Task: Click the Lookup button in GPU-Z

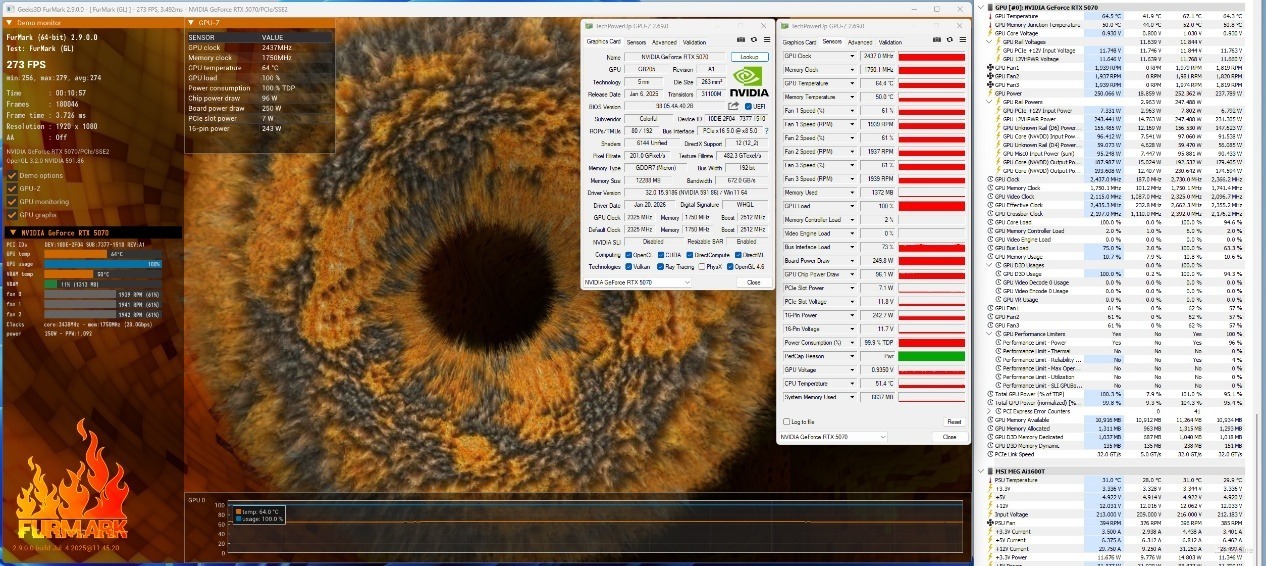Action: click(750, 57)
